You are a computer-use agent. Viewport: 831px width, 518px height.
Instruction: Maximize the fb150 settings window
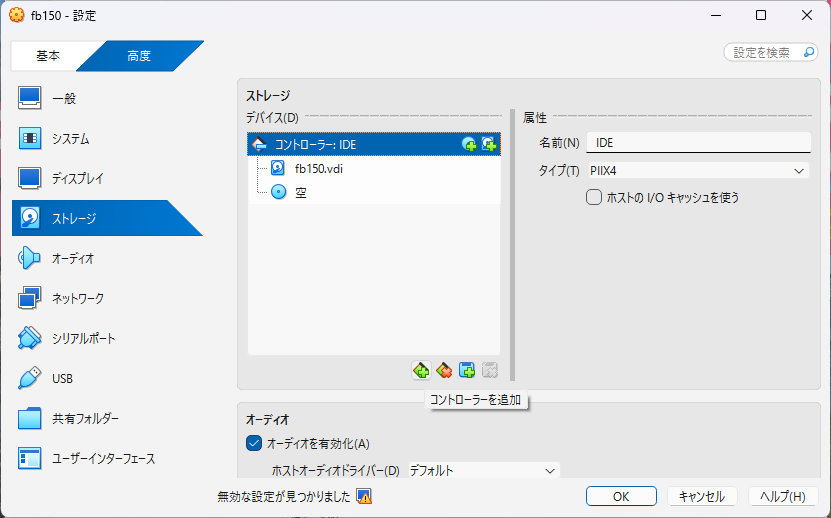point(761,15)
